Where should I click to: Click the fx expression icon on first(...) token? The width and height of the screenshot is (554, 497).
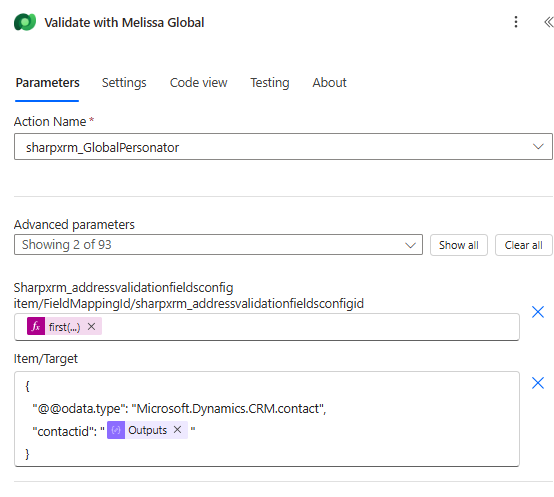pos(36,326)
